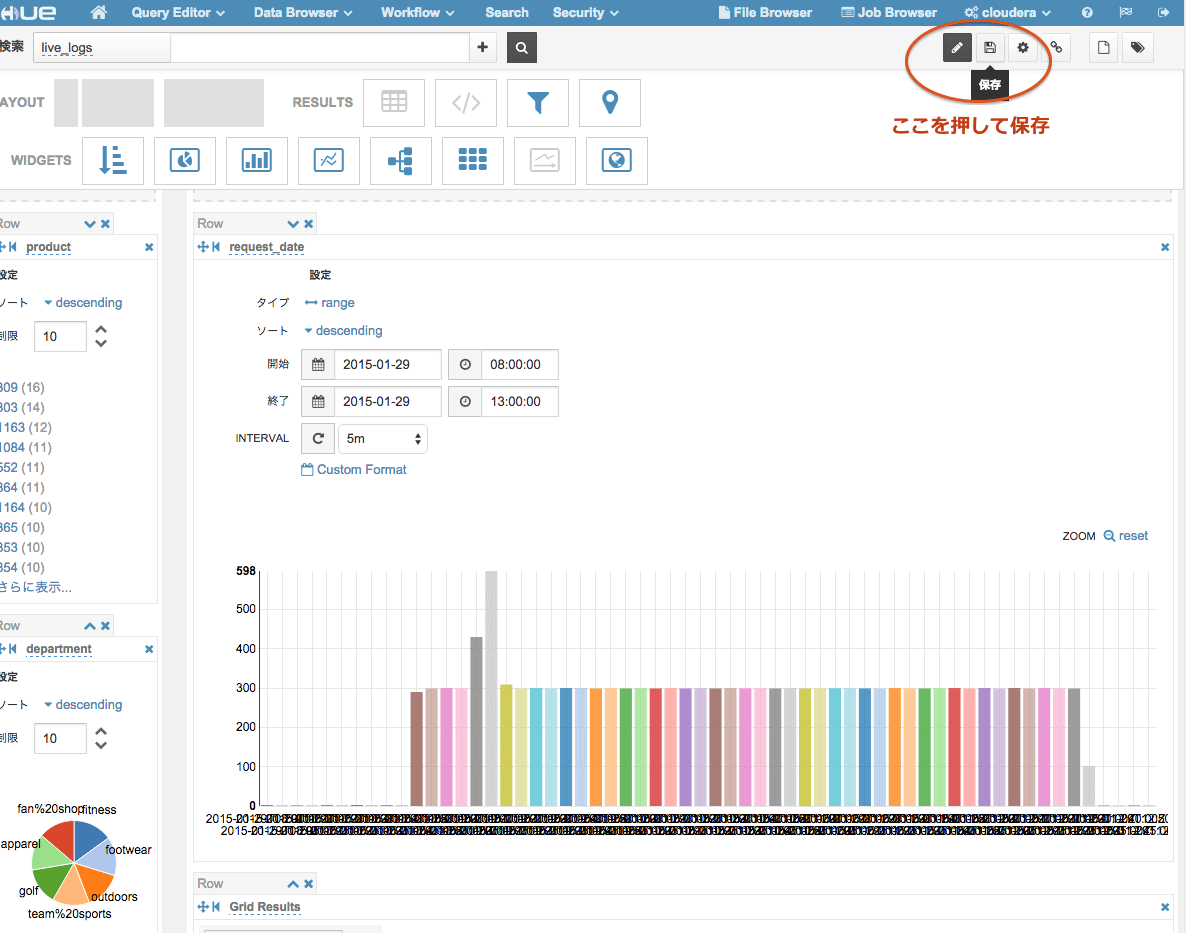Toggle the pencil edit mode button
The height and width of the screenshot is (933, 1186).
tap(957, 48)
